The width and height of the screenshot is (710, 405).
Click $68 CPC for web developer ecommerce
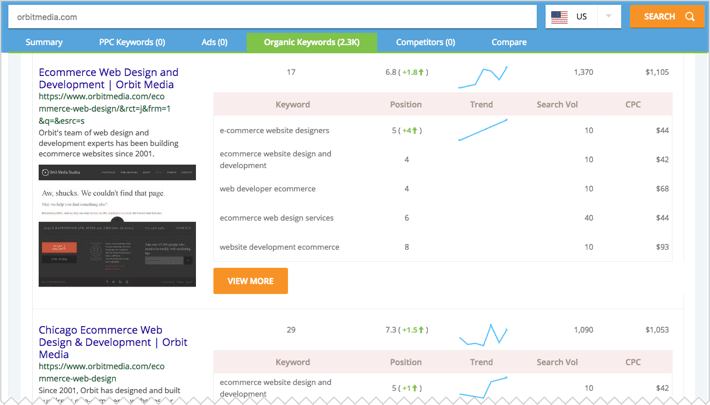[662, 189]
